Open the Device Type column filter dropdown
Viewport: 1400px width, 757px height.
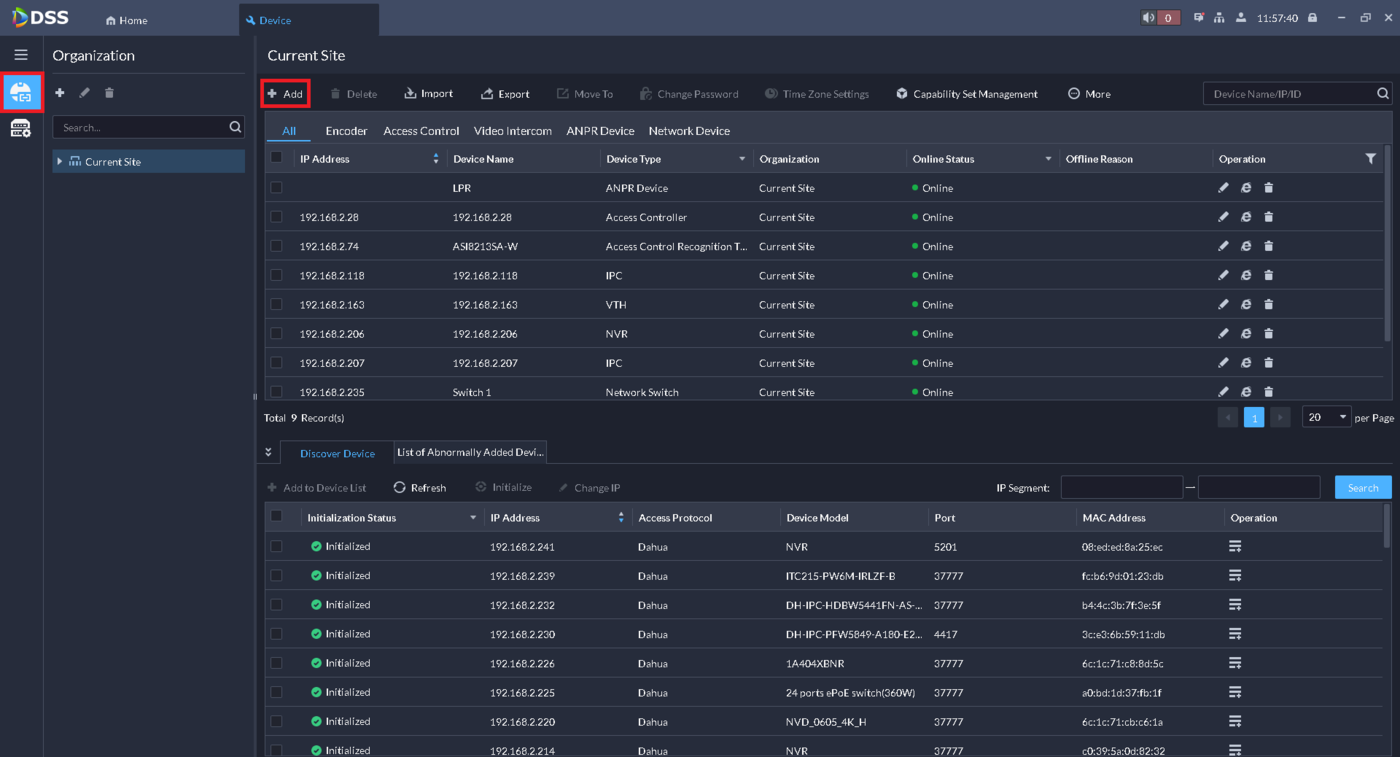pos(742,159)
